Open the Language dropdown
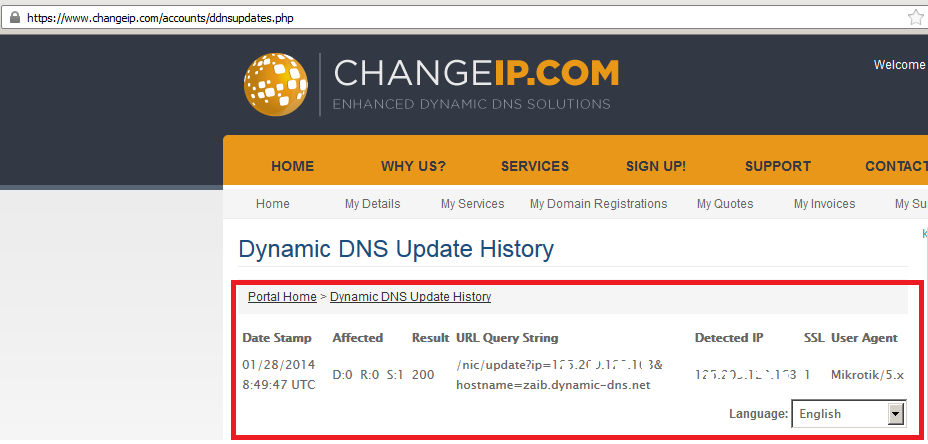 pos(848,414)
